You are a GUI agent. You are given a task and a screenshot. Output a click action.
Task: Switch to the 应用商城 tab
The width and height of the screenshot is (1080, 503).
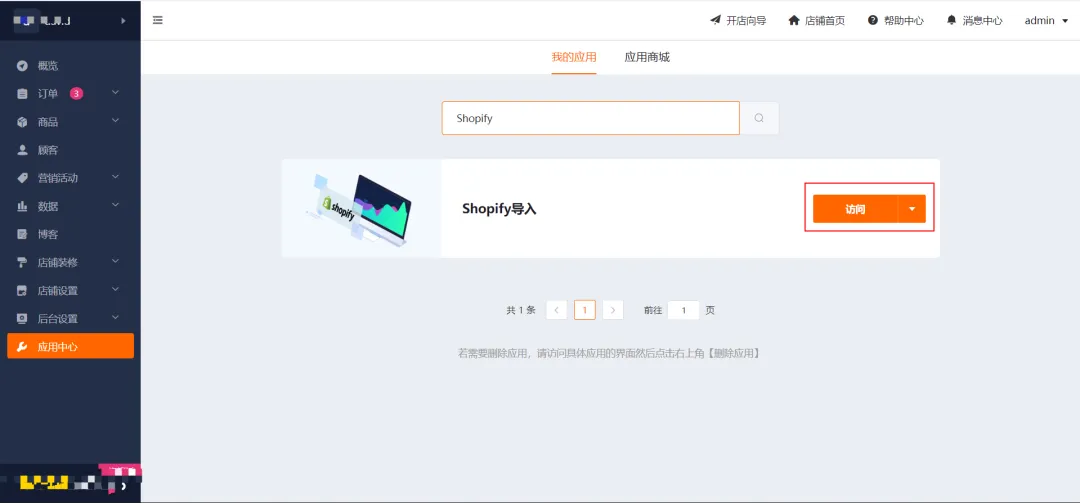click(647, 57)
